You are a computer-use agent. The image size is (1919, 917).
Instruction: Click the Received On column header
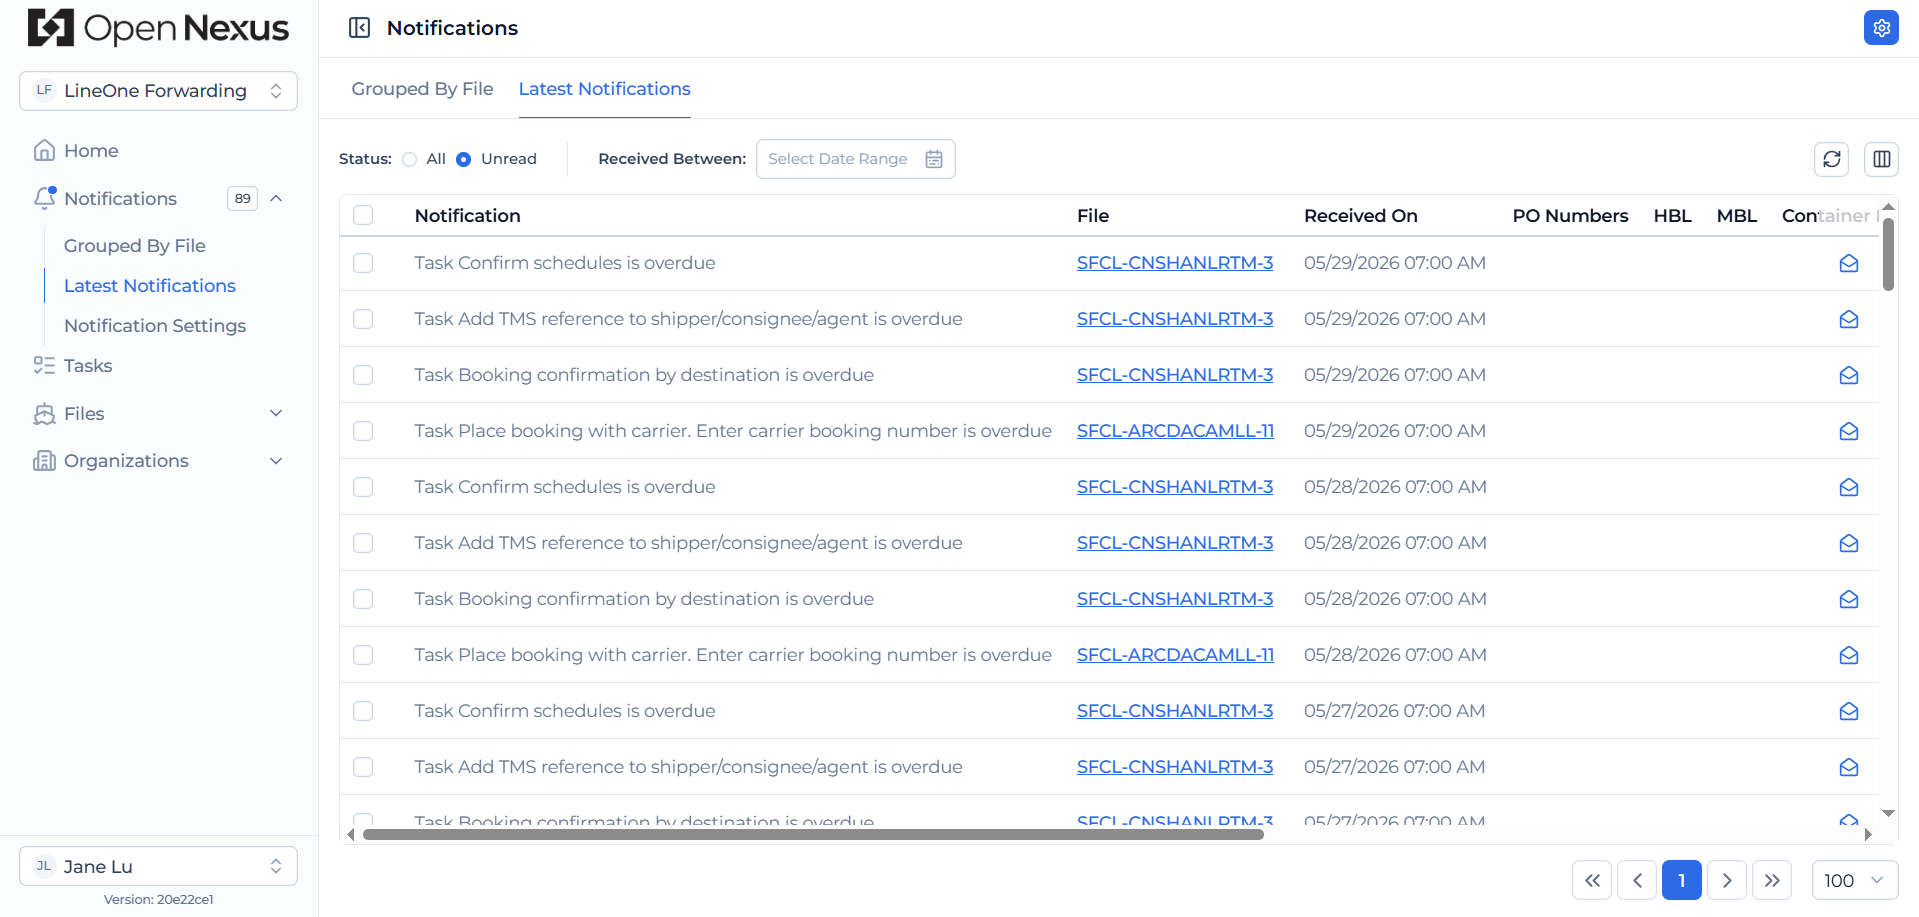1360,215
